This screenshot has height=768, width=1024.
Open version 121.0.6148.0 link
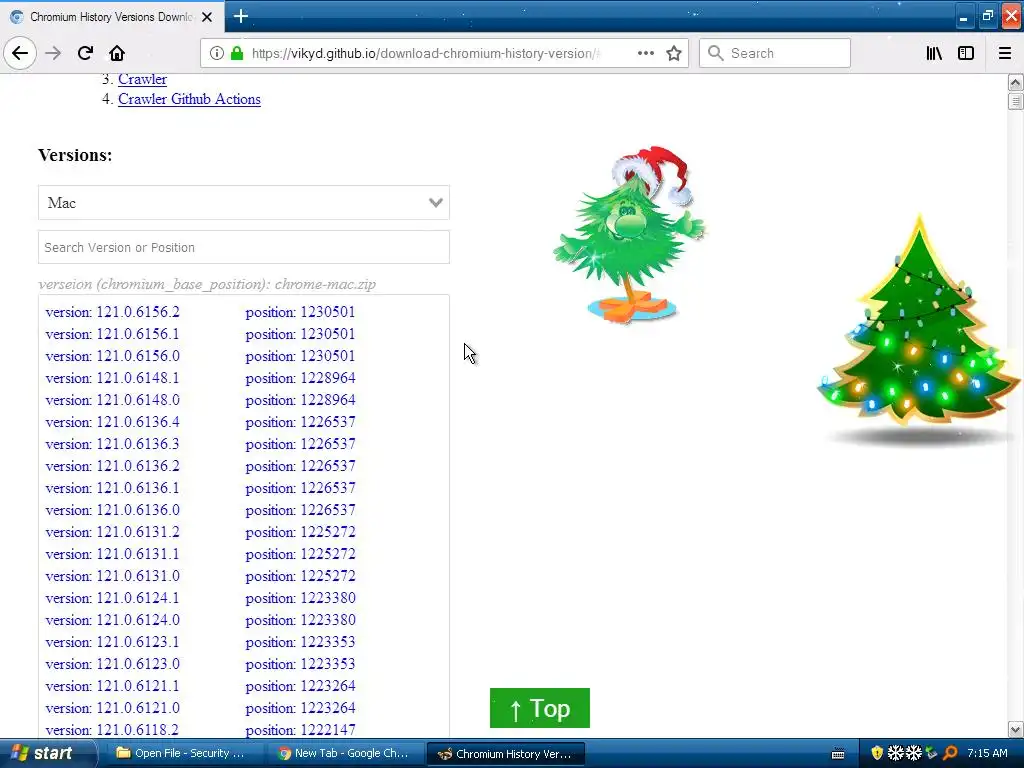[x=112, y=400]
